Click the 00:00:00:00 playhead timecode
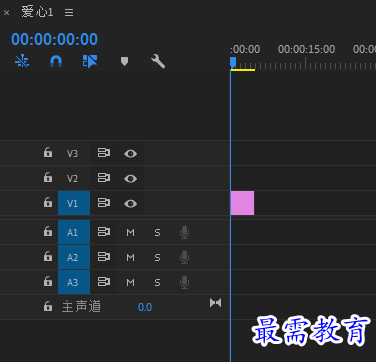The width and height of the screenshot is (376, 362). click(54, 39)
